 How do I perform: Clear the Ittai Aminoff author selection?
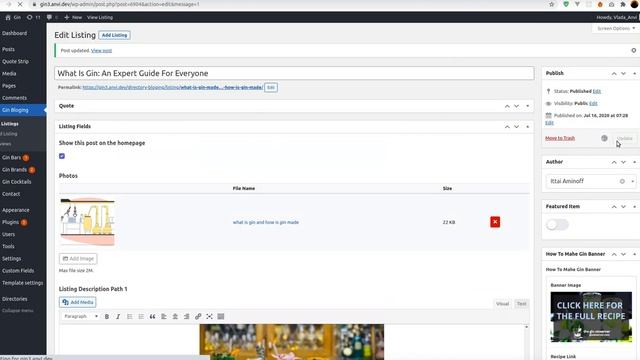tap(622, 181)
